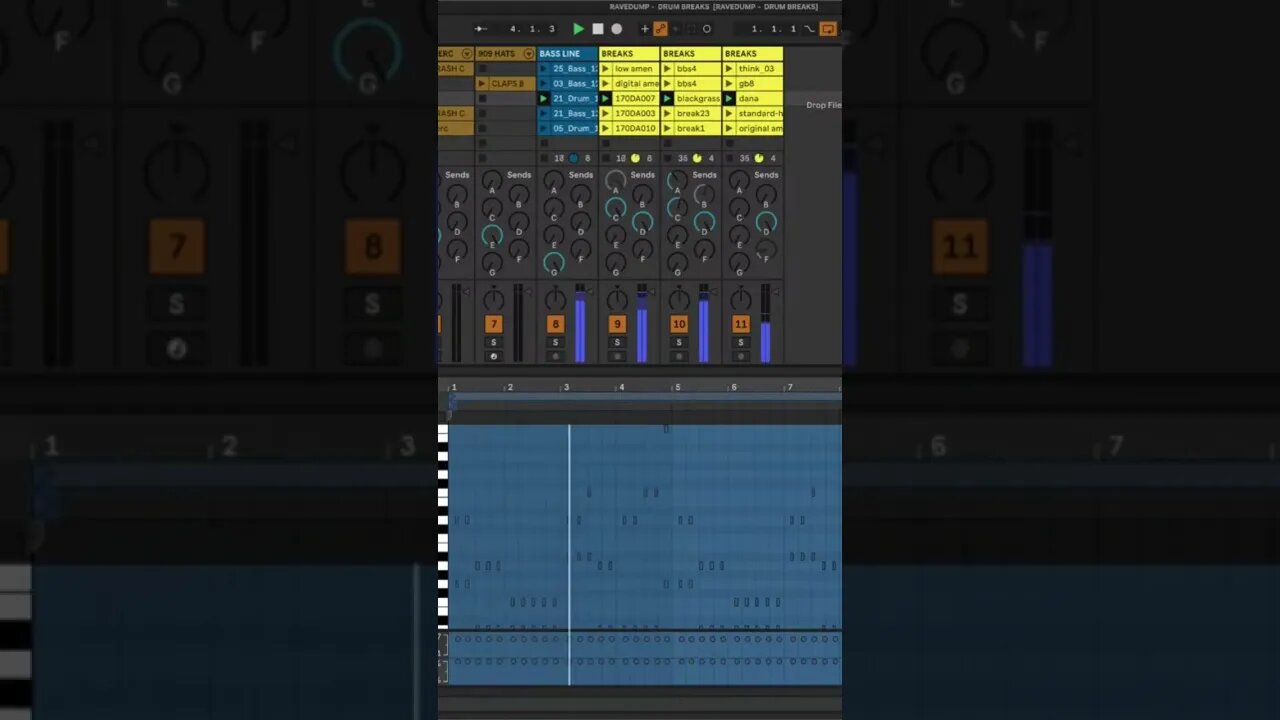Select the BASS LINE track header
This screenshot has height=720, width=1280.
click(567, 54)
